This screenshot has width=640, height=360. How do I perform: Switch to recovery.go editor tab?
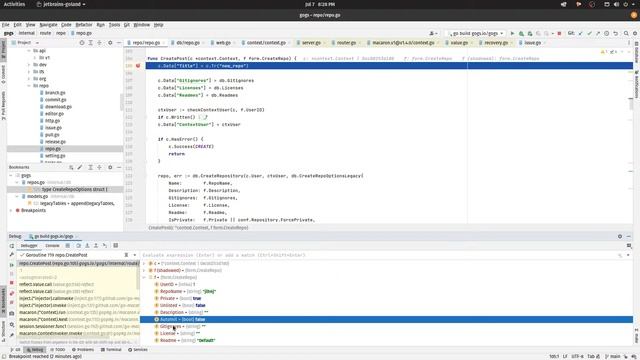pos(496,43)
